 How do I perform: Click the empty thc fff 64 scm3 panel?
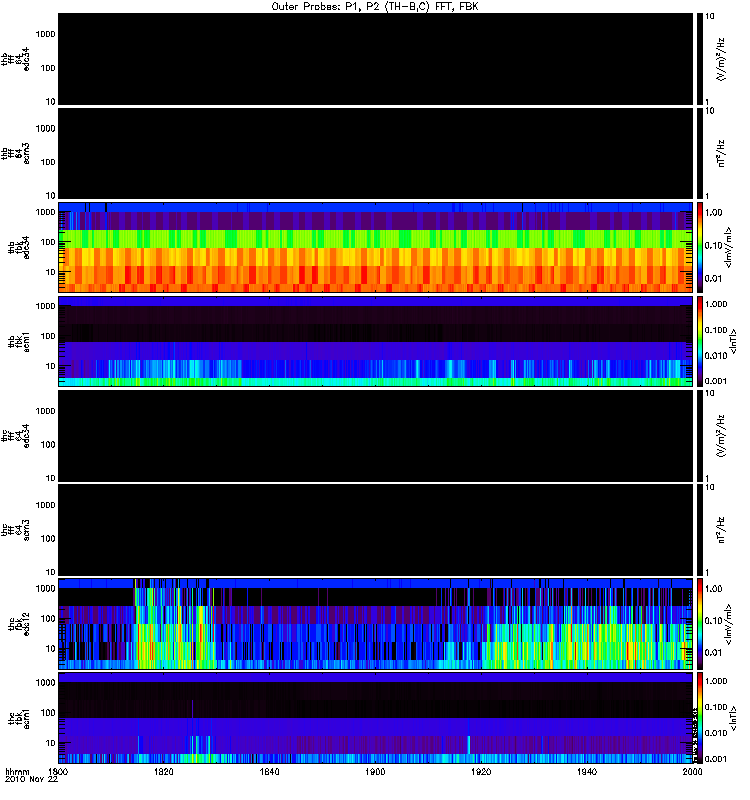coord(376,530)
